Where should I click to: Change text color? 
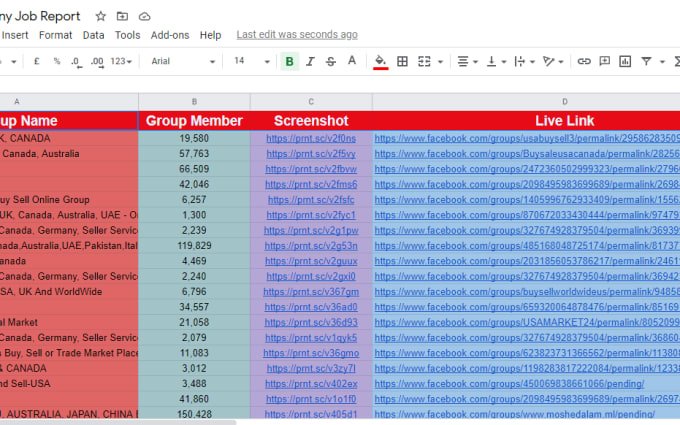[x=352, y=61]
